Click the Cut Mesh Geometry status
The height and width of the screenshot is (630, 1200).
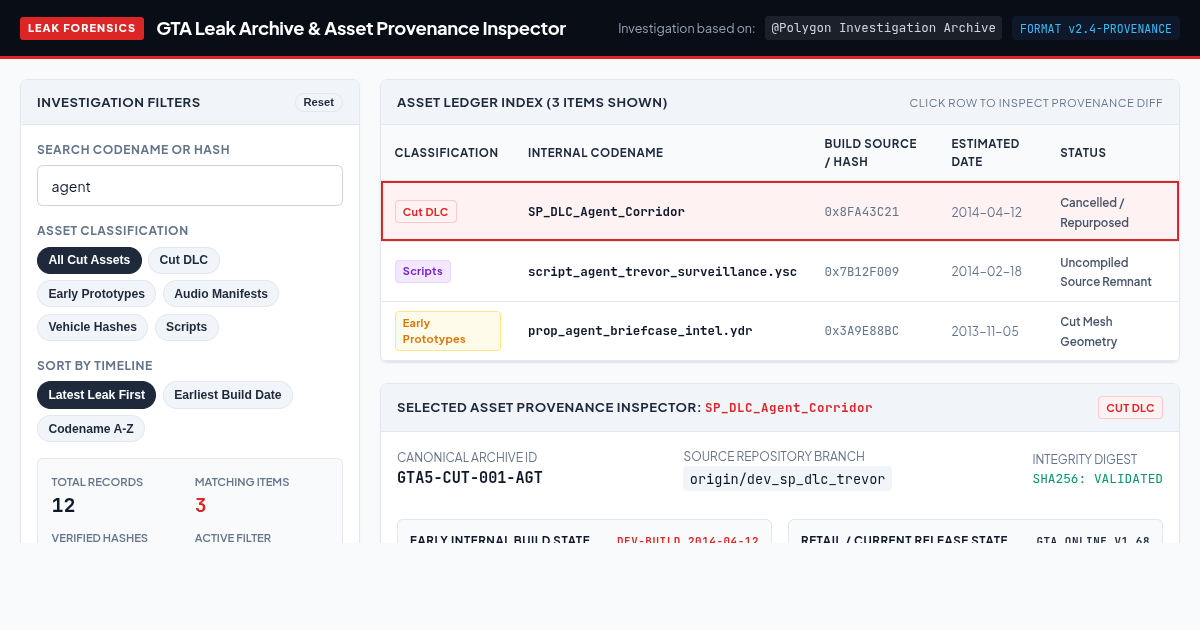coord(1089,331)
